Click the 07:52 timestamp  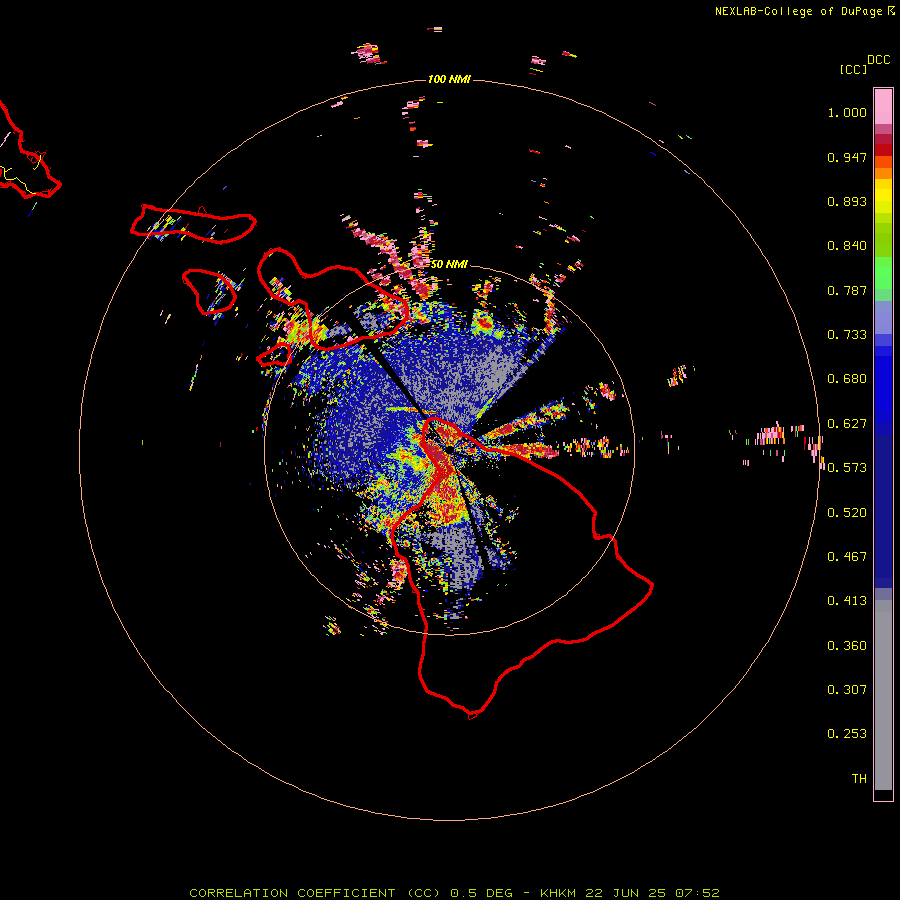[x=697, y=893]
